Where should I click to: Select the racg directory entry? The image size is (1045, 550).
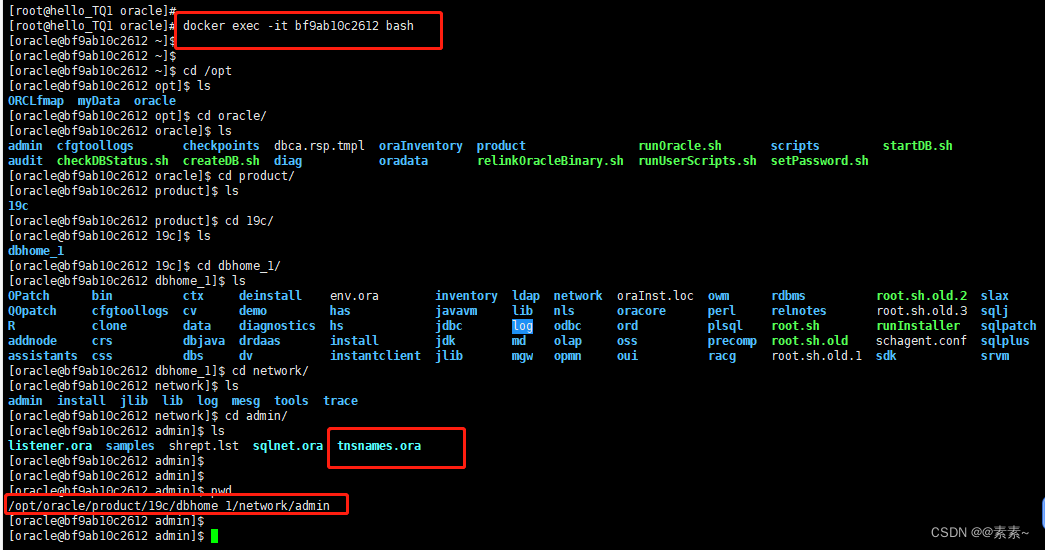point(722,356)
